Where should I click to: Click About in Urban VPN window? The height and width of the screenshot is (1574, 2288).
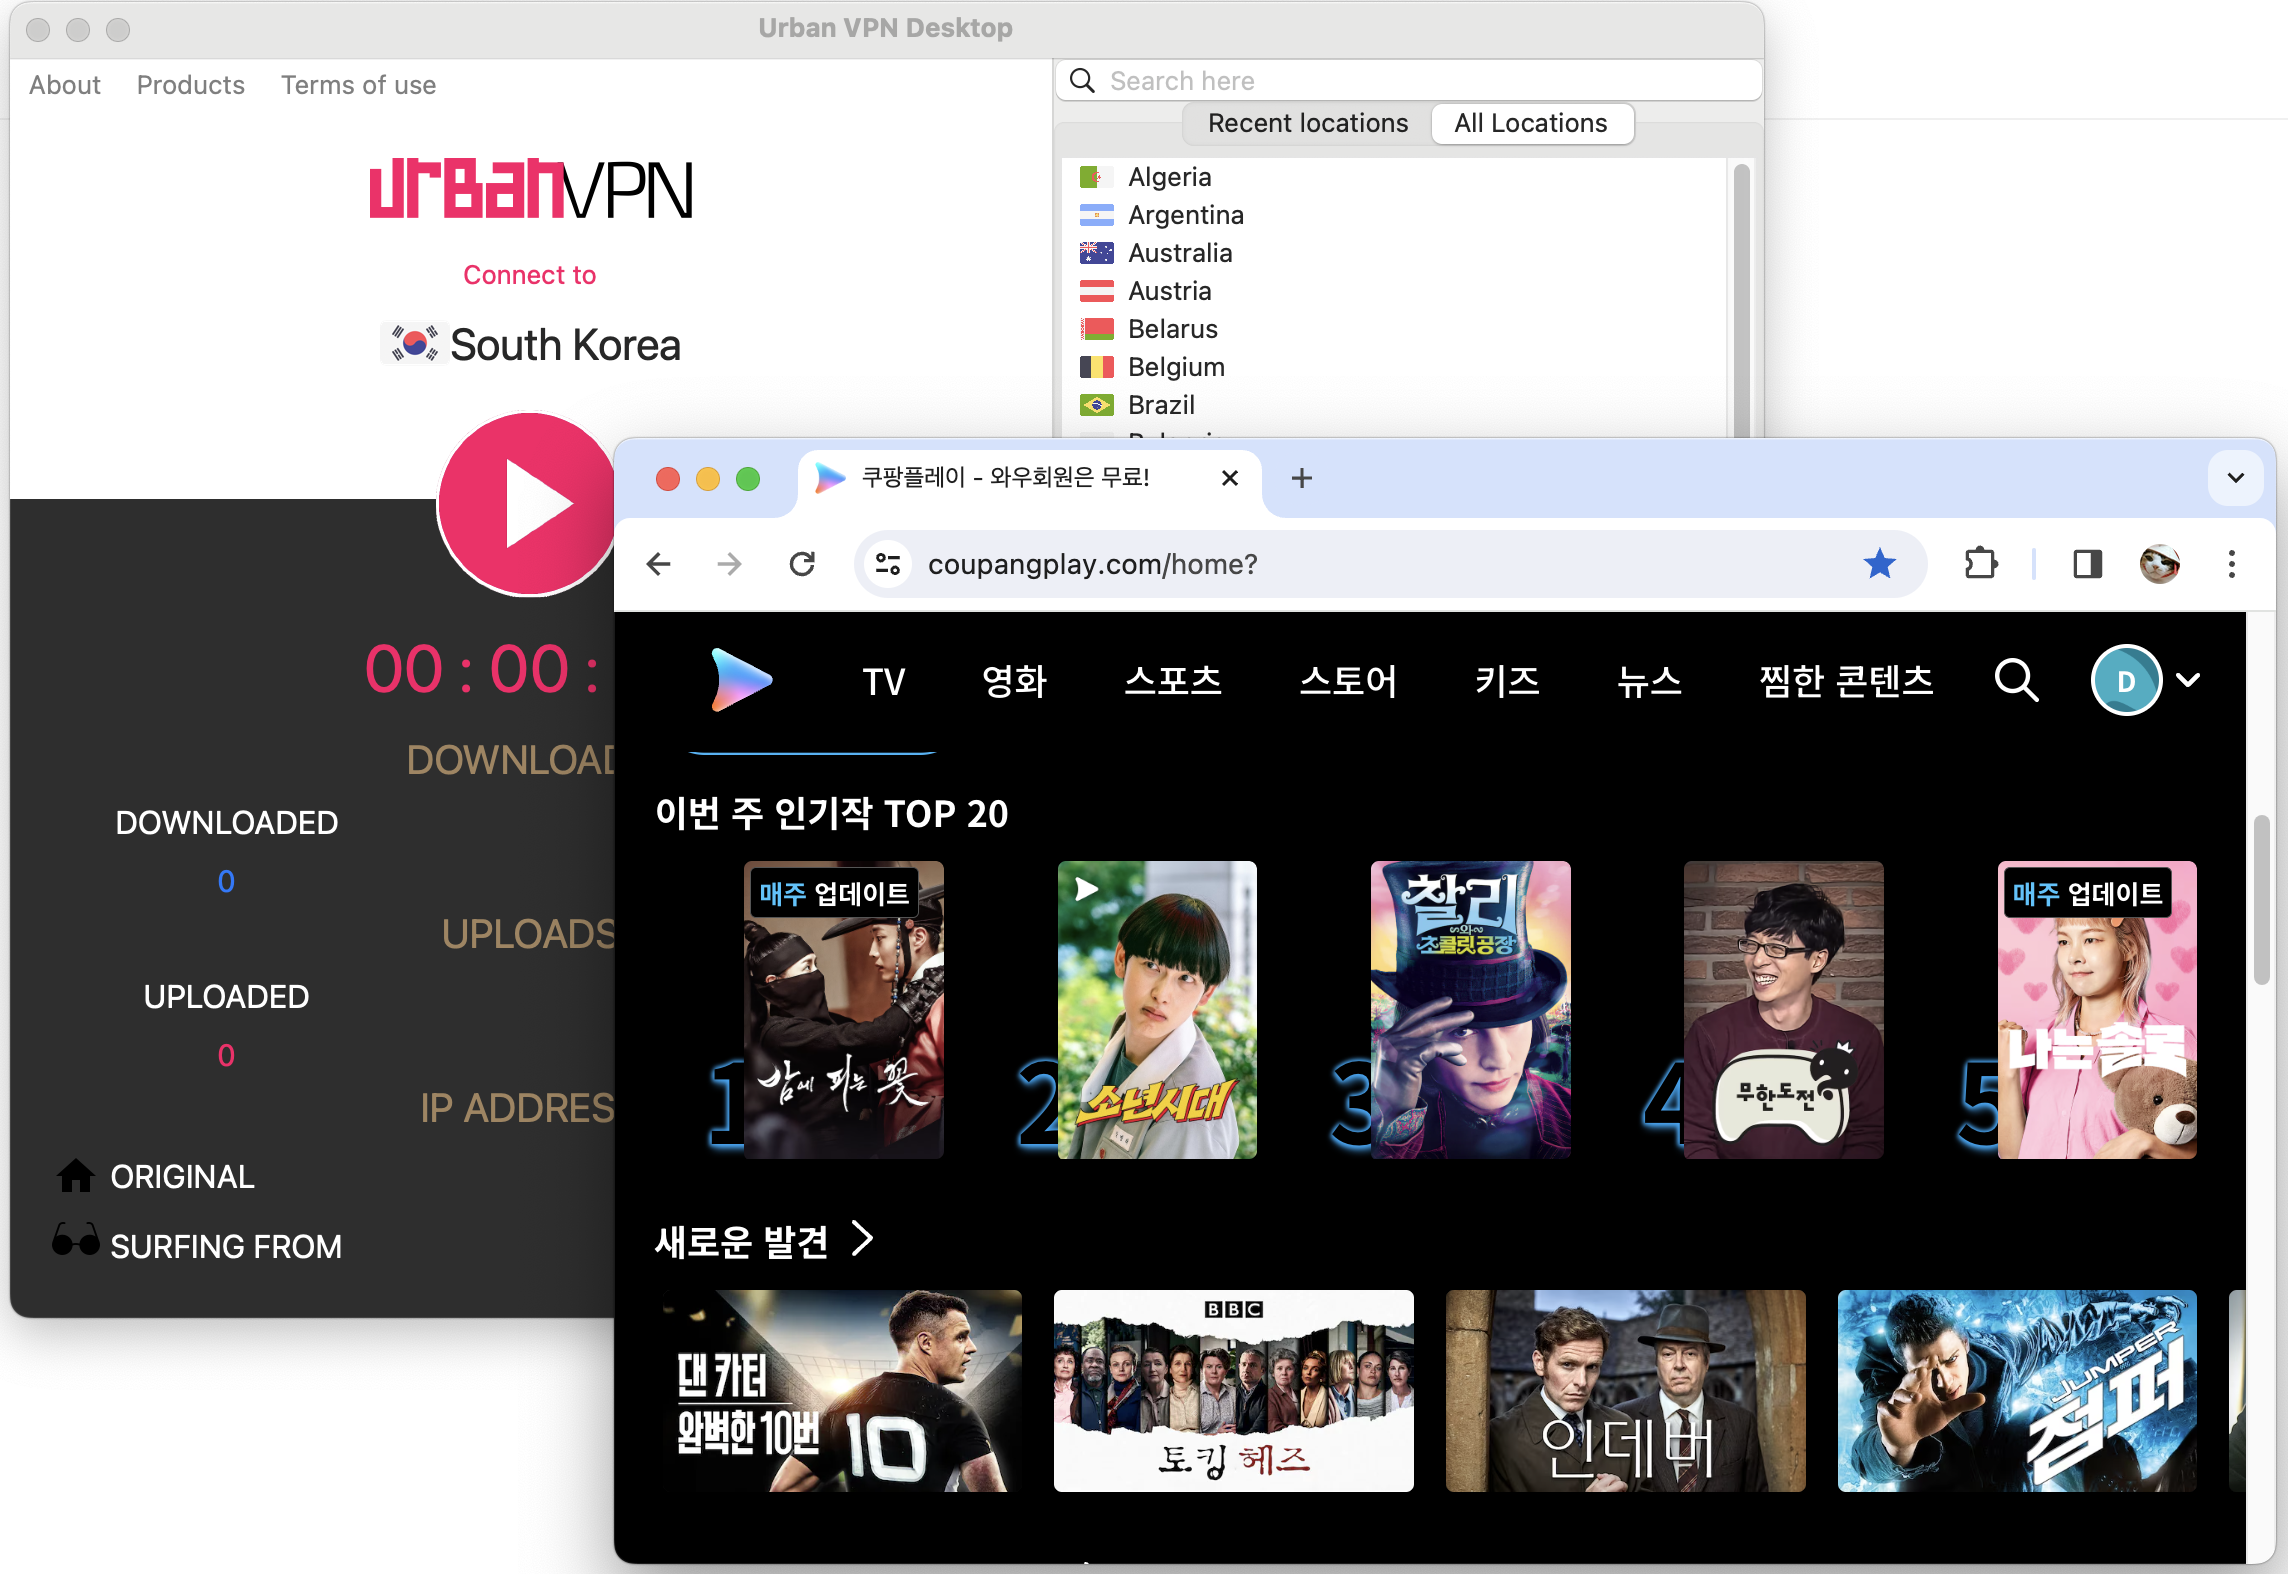click(x=65, y=85)
